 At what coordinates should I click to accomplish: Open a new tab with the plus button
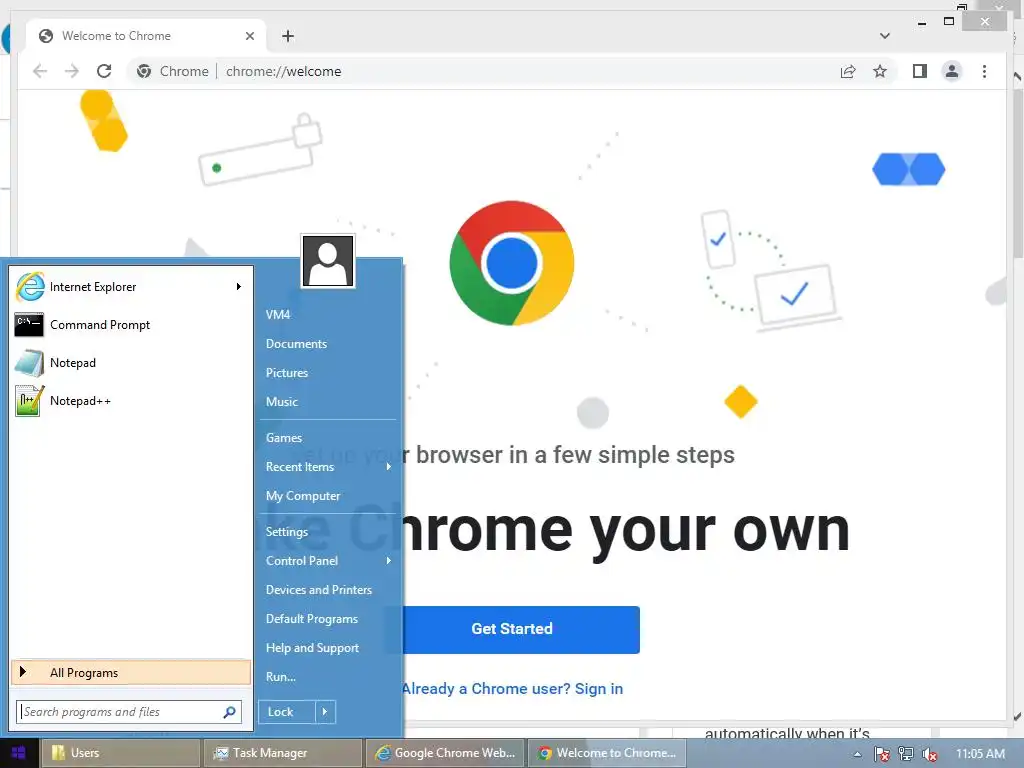click(x=288, y=36)
